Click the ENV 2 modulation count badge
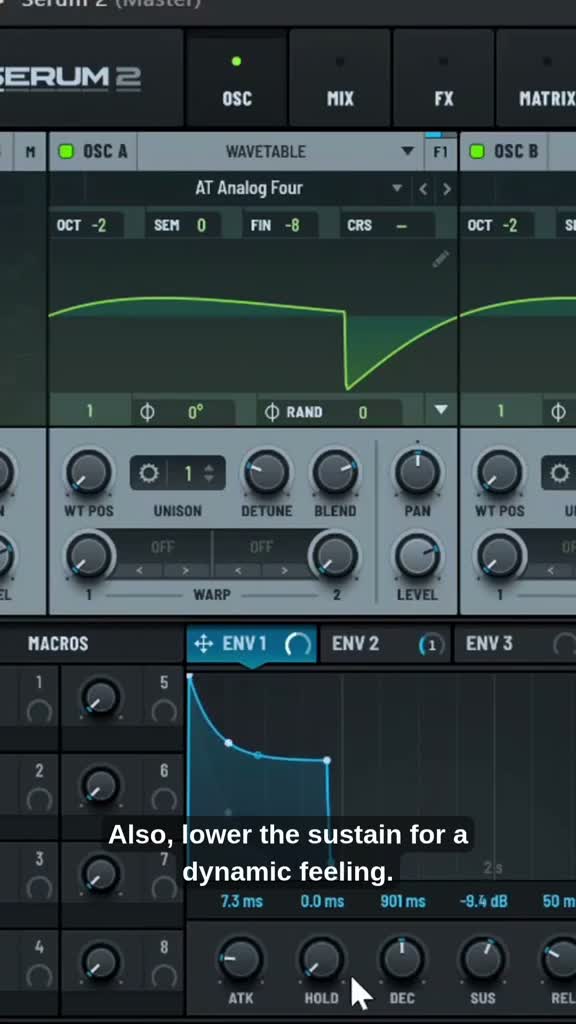Image resolution: width=576 pixels, height=1024 pixels. click(431, 645)
